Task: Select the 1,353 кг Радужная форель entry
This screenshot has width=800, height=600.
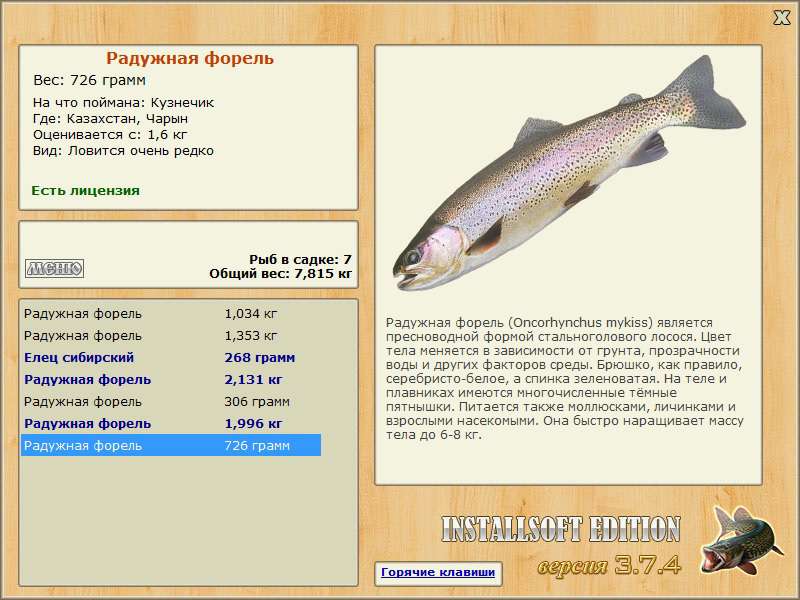Action: 170,336
